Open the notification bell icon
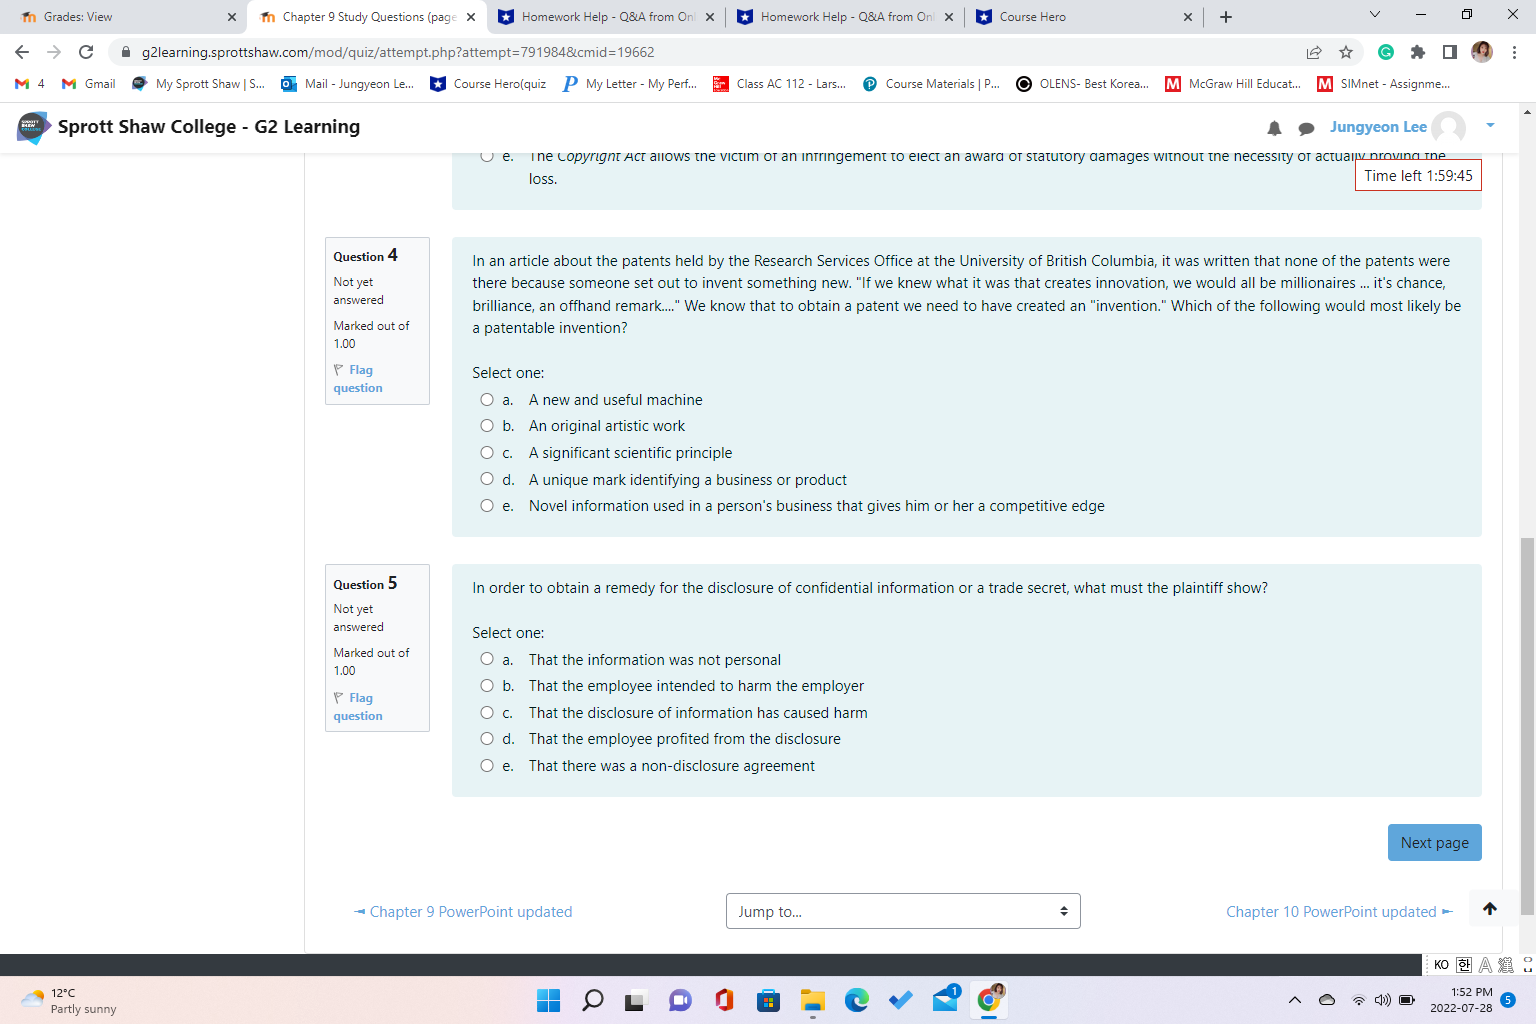This screenshot has height=1024, width=1536. coord(1273,127)
